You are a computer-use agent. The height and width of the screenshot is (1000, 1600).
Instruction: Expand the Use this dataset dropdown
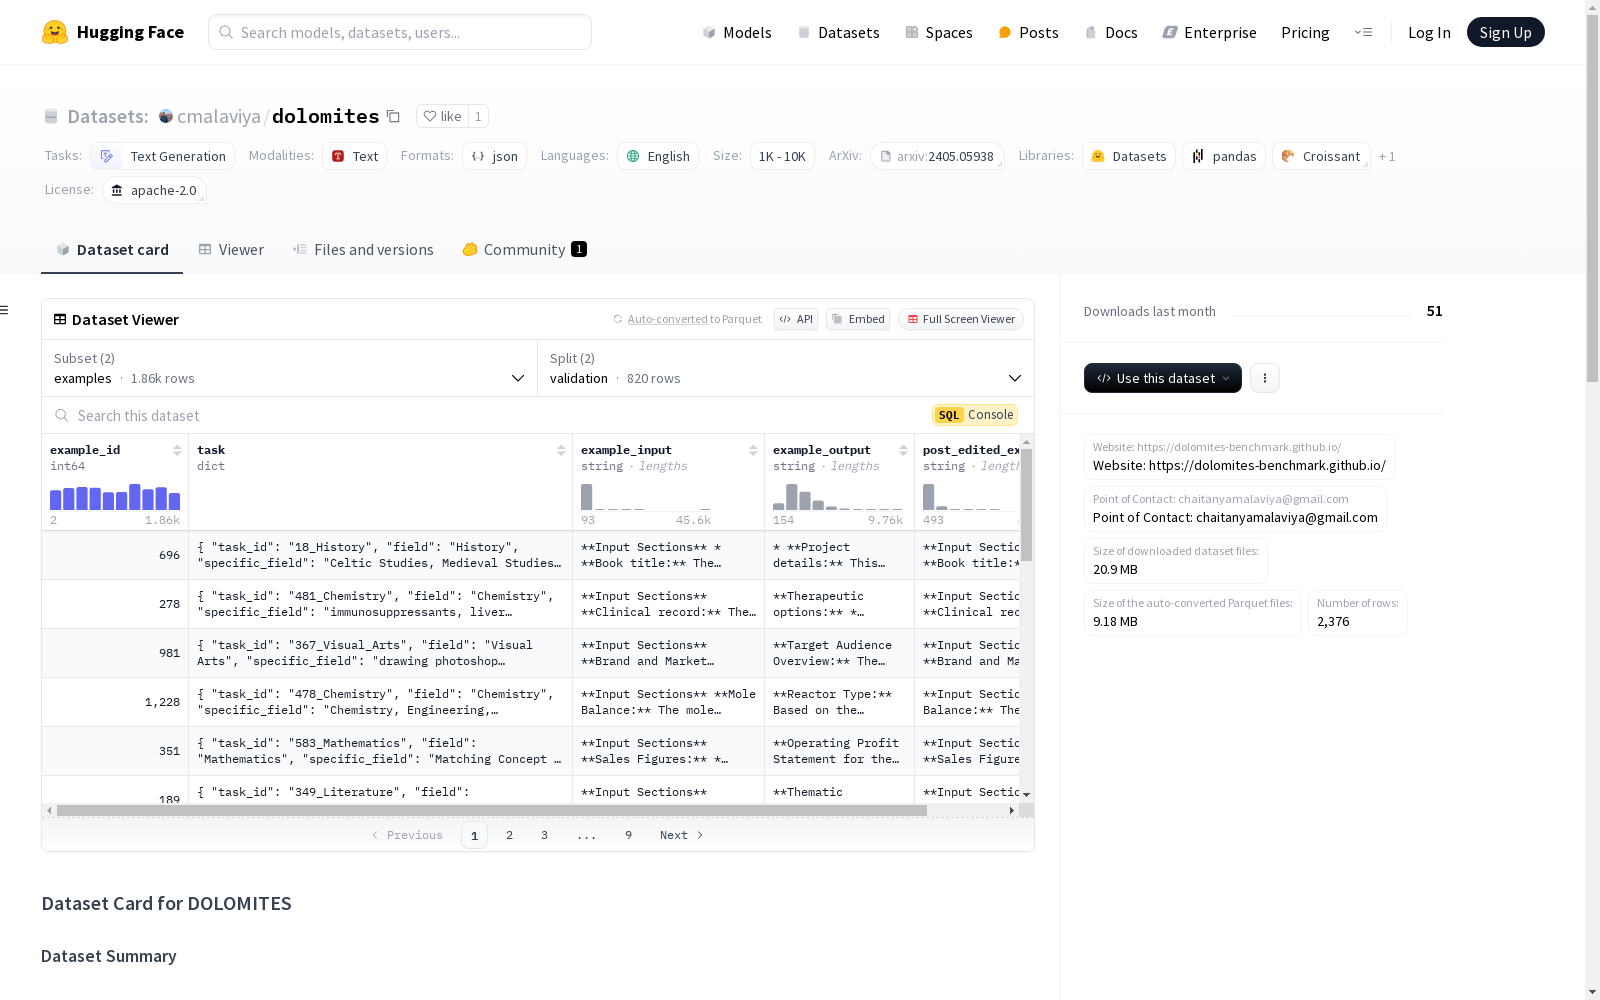[x=1163, y=378]
